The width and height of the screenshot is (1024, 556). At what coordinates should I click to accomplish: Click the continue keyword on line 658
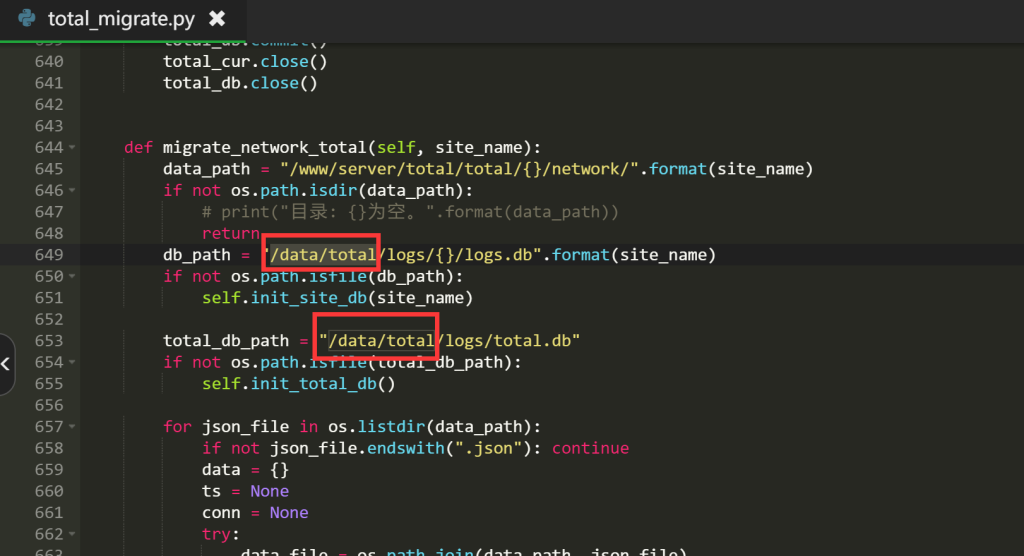click(590, 448)
